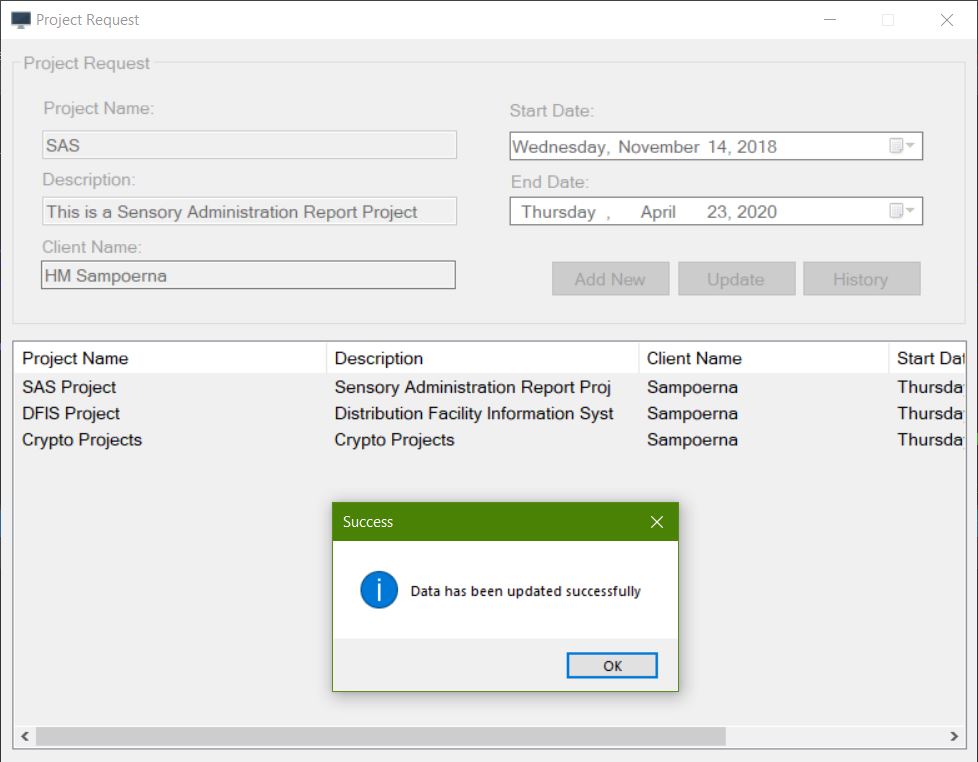Image resolution: width=978 pixels, height=762 pixels.
Task: Open the Start Date dropdown calendar
Action: pyautogui.click(x=908, y=146)
